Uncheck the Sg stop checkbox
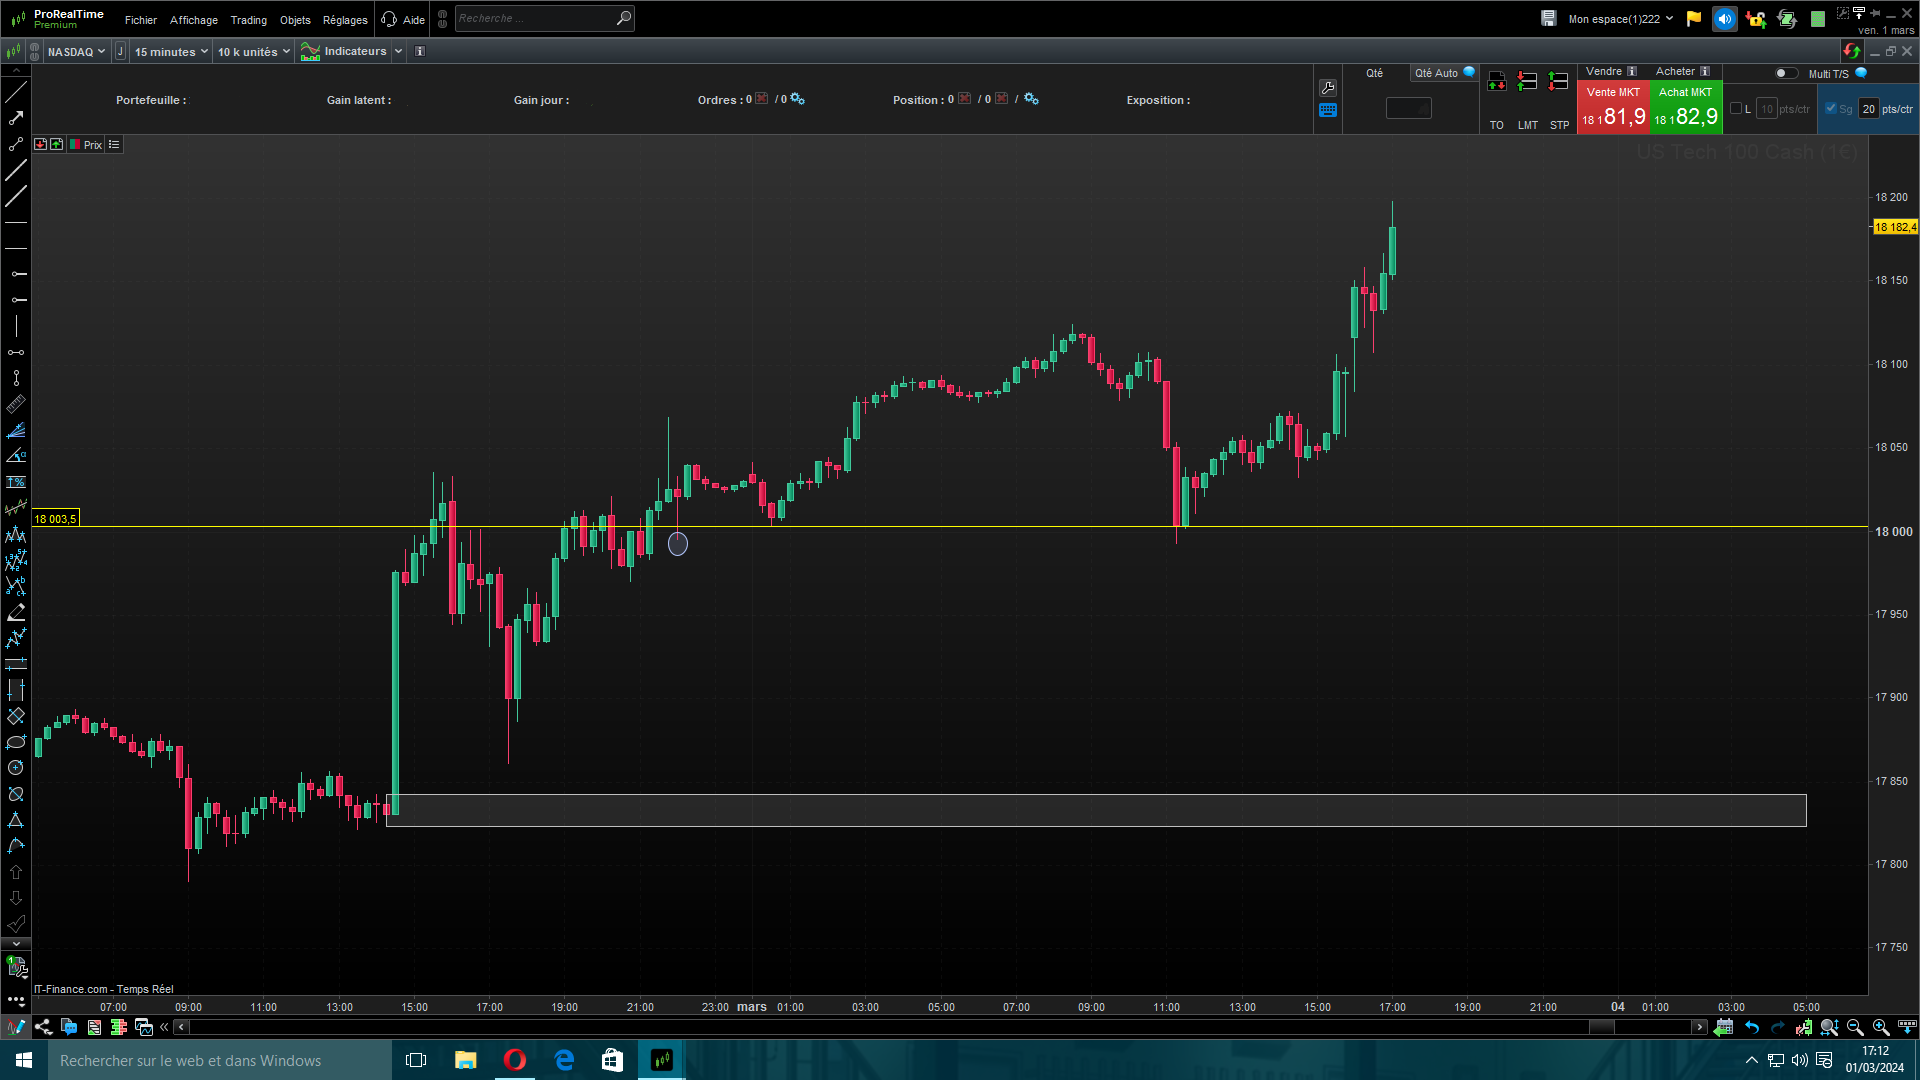 click(x=1831, y=109)
